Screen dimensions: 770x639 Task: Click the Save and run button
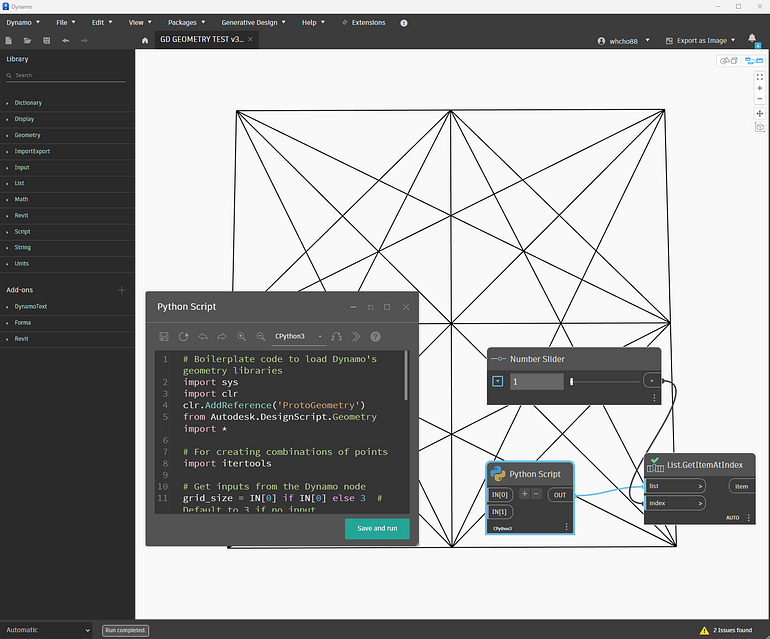pyautogui.click(x=377, y=528)
